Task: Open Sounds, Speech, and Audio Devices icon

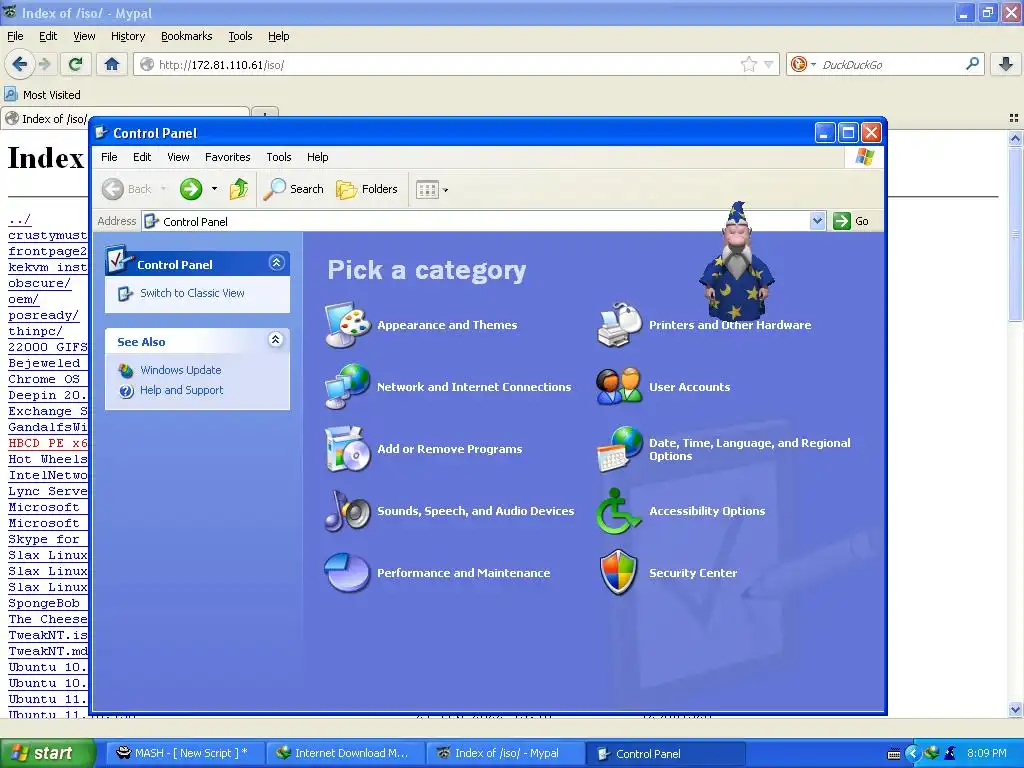Action: 348,511
